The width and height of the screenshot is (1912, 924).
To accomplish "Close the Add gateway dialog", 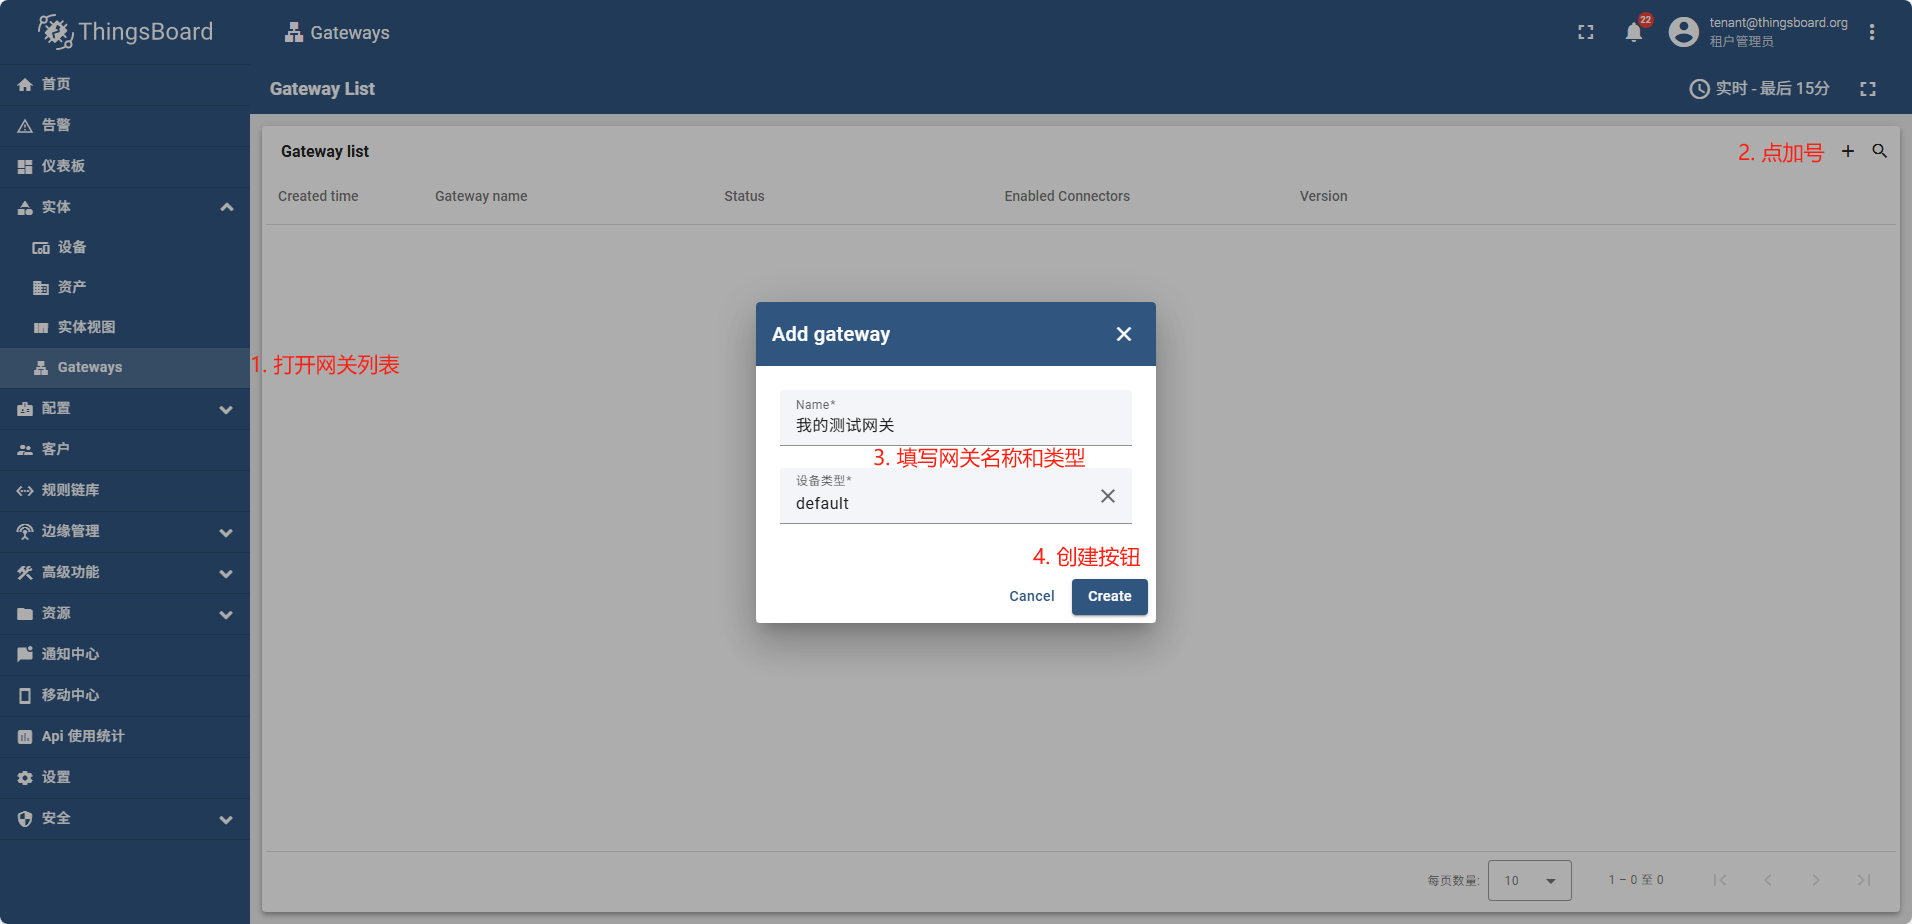I will click(x=1123, y=334).
